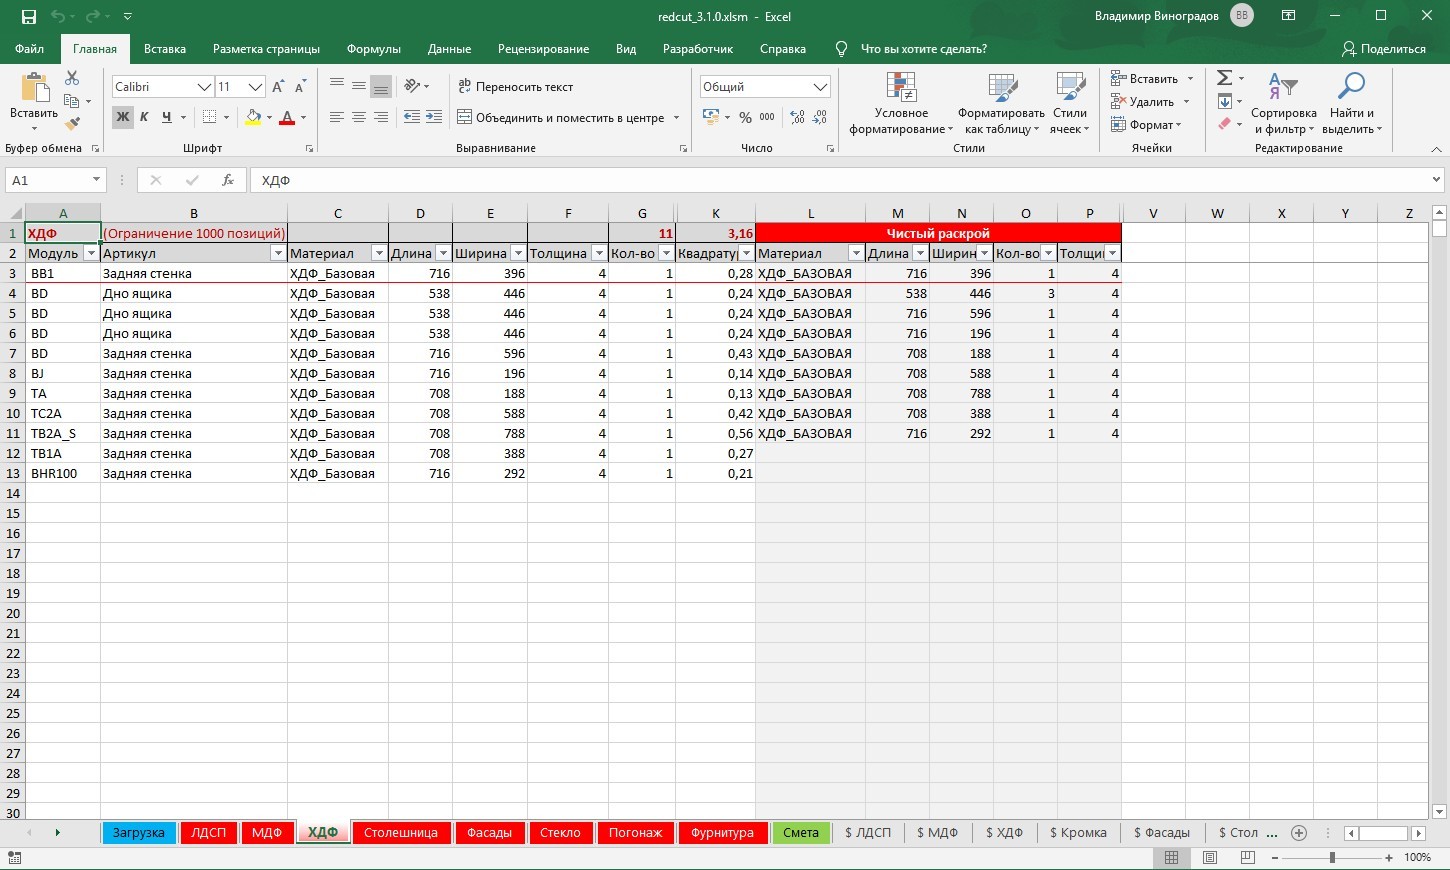1450x870 pixels.
Task: Click the percent style icon
Action: 745,118
